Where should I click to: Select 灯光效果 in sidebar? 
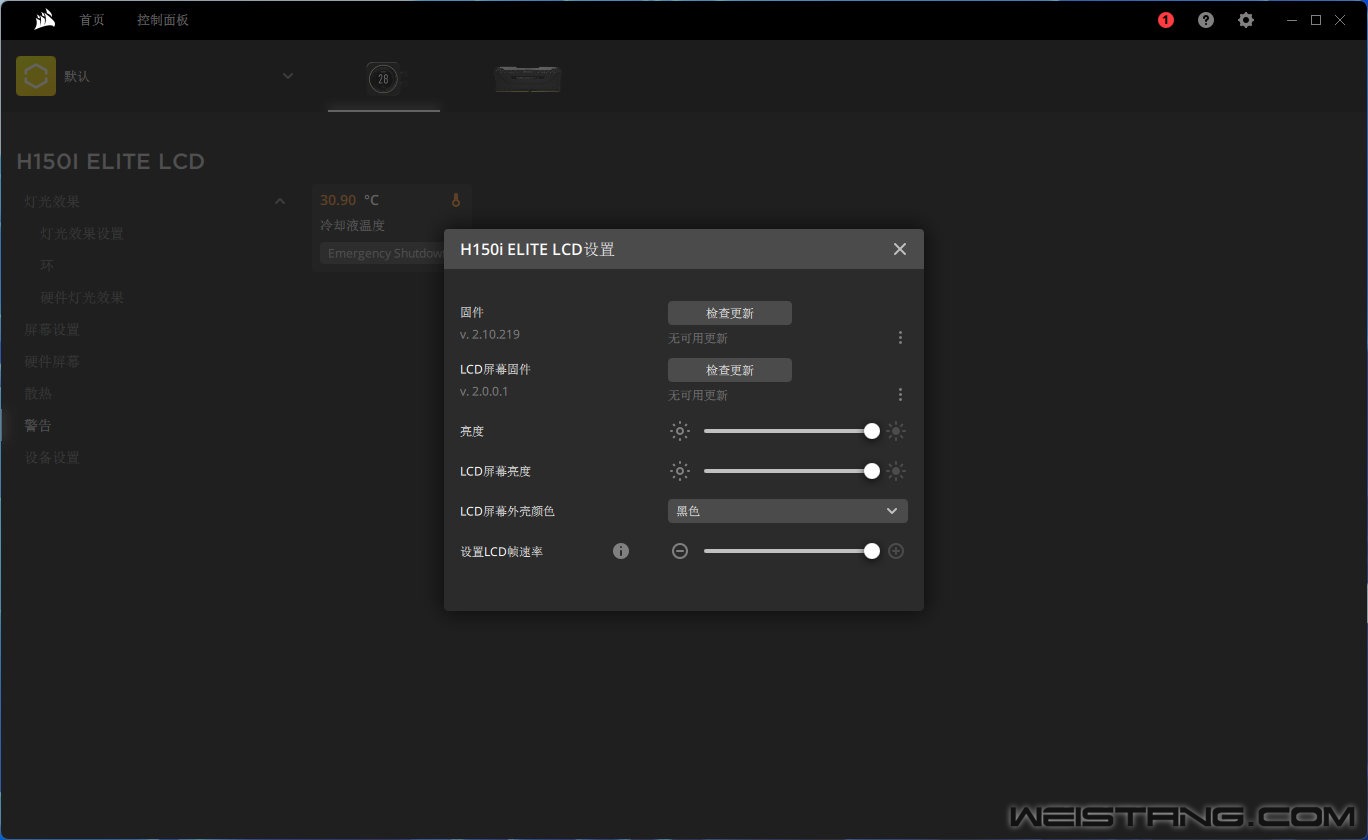[52, 201]
